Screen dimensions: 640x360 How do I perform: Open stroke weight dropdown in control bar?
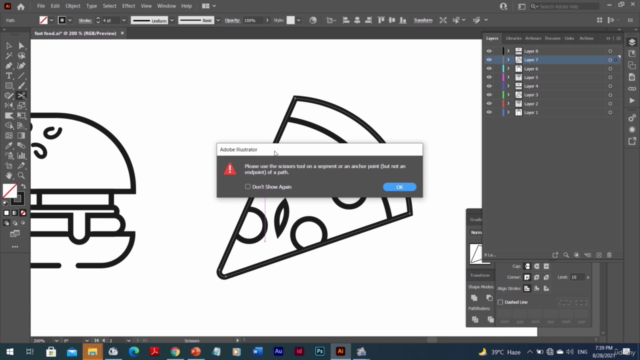[x=124, y=20]
